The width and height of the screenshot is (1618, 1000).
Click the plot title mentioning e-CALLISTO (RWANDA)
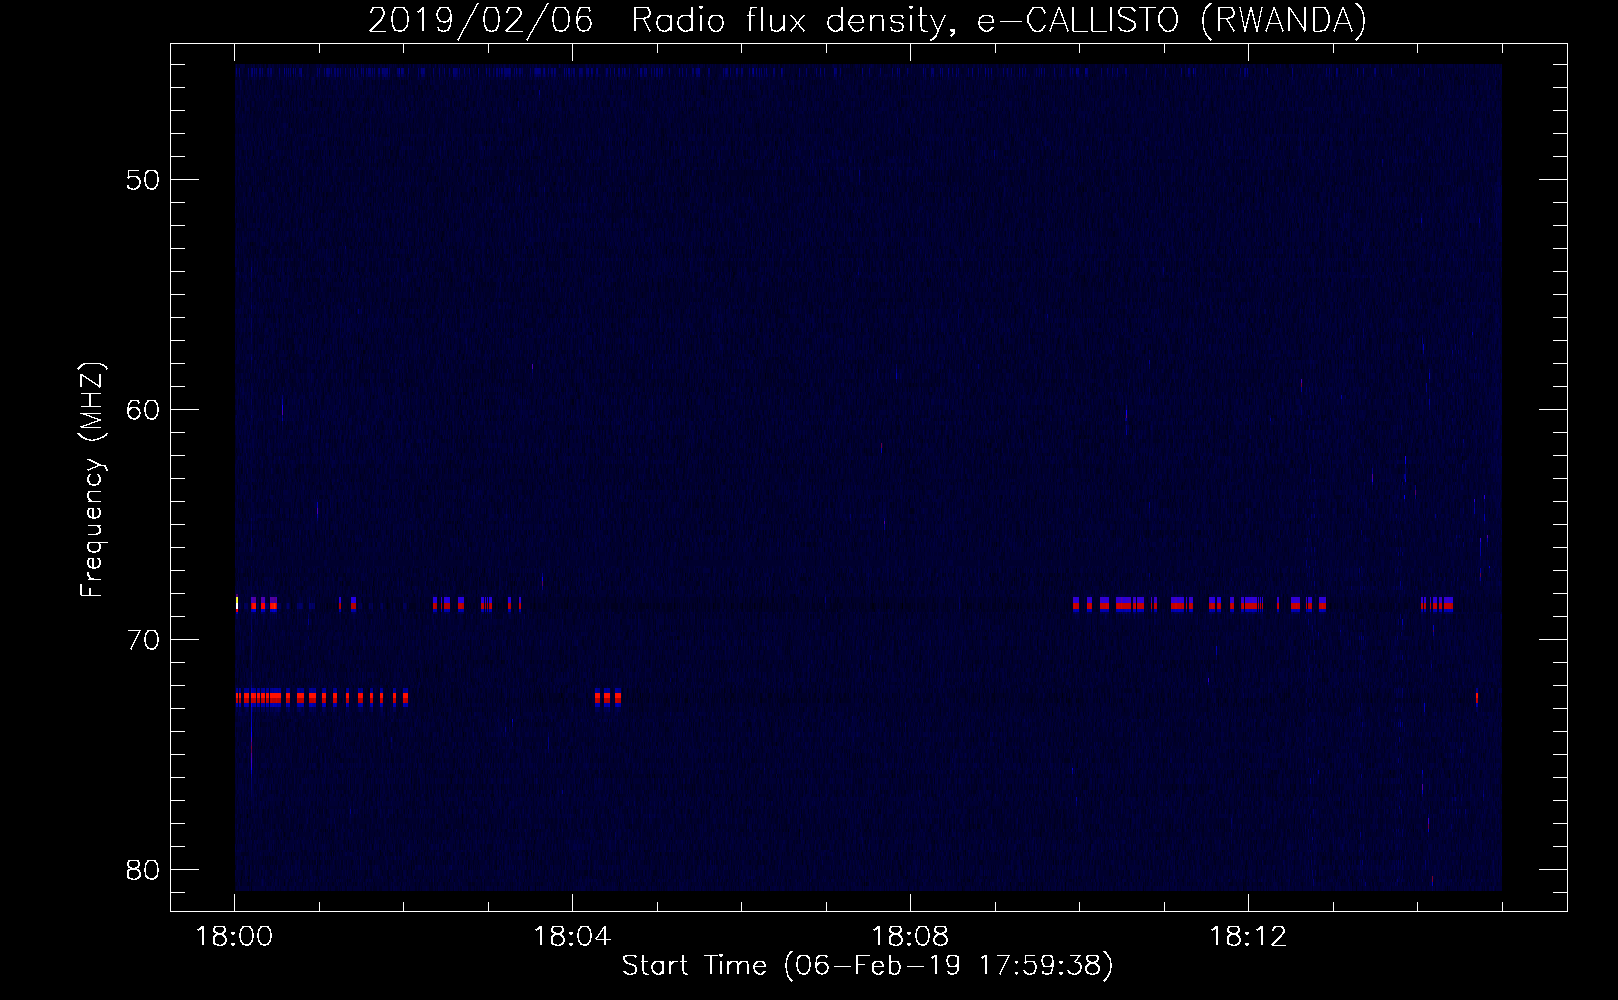click(x=867, y=20)
